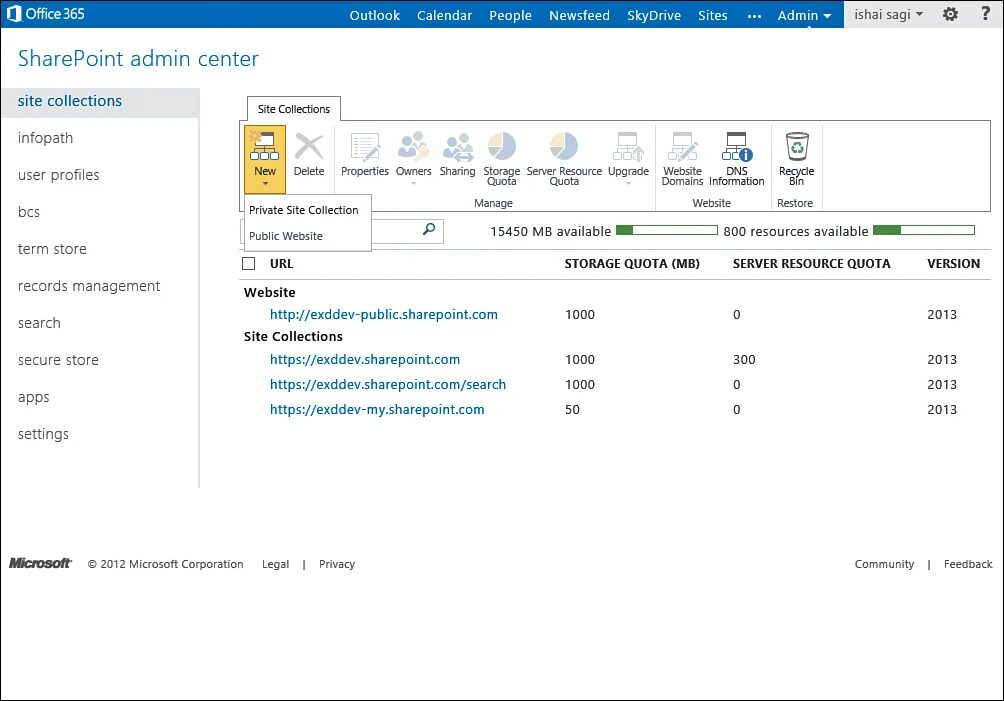Open People in top navigation
Viewport: 1004px width, 701px height.
510,15
